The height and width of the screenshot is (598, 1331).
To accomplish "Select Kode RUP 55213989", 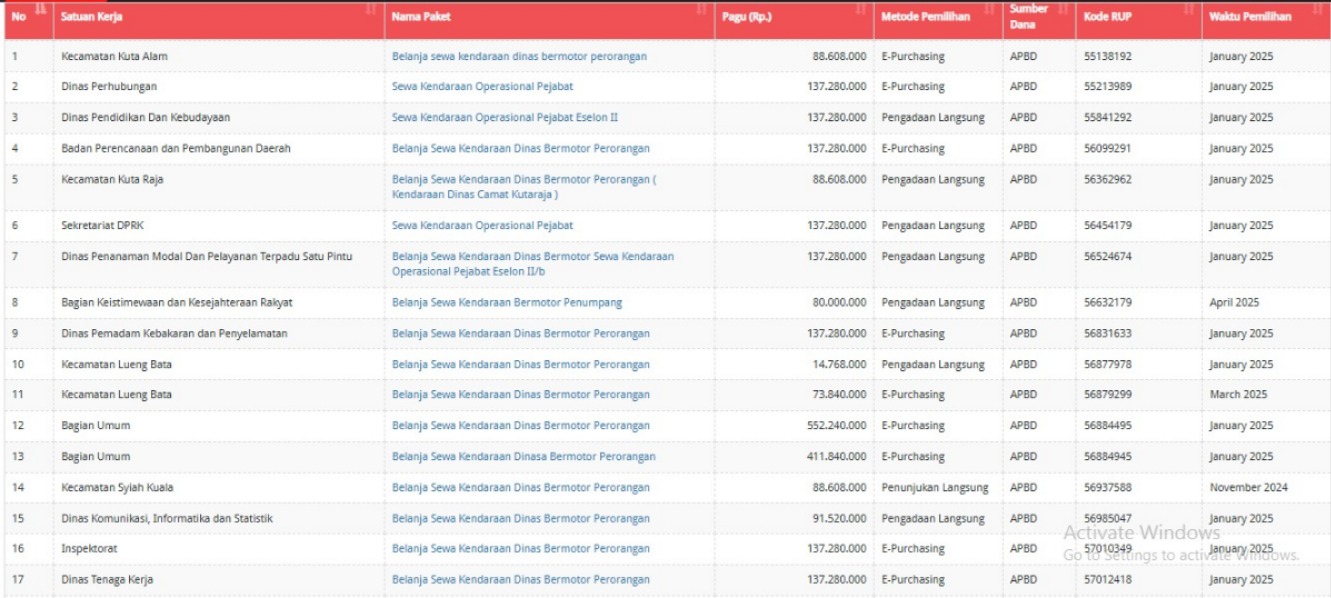I will (1108, 86).
